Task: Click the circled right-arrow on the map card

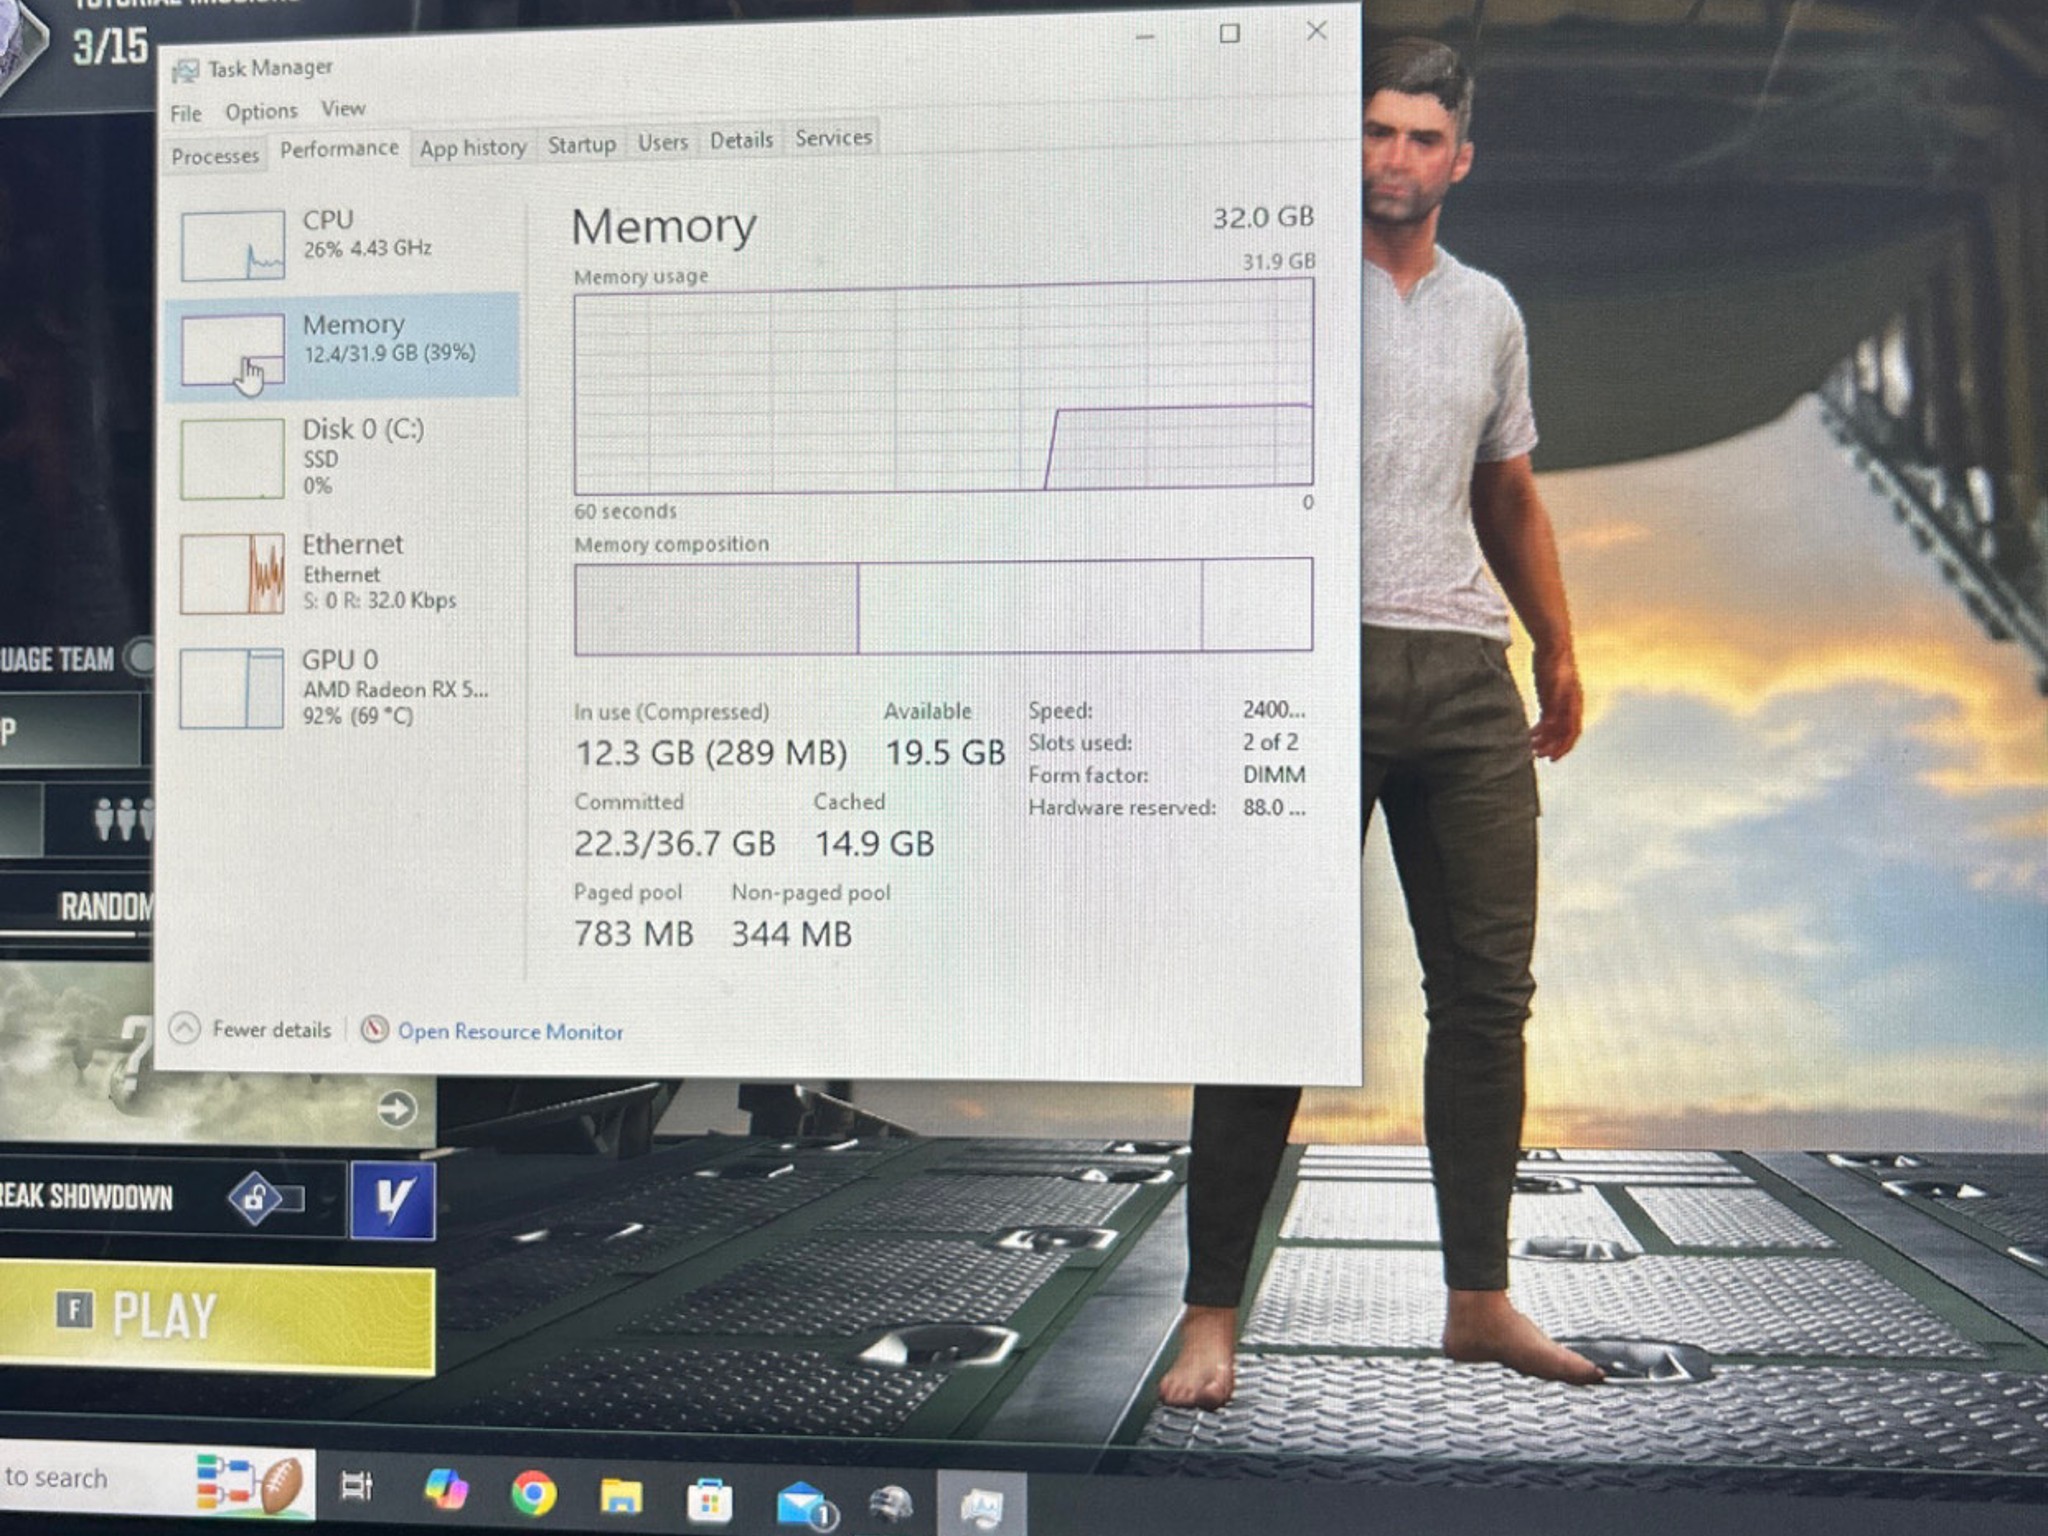Action: [x=397, y=1108]
